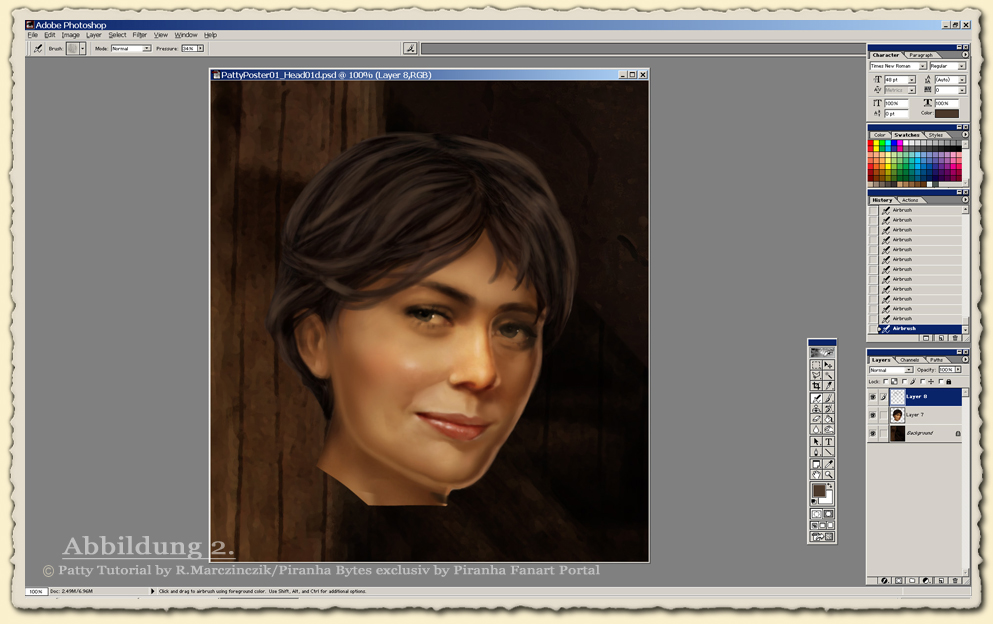Open the font style Regular dropdown
993x624 pixels.
[x=961, y=66]
